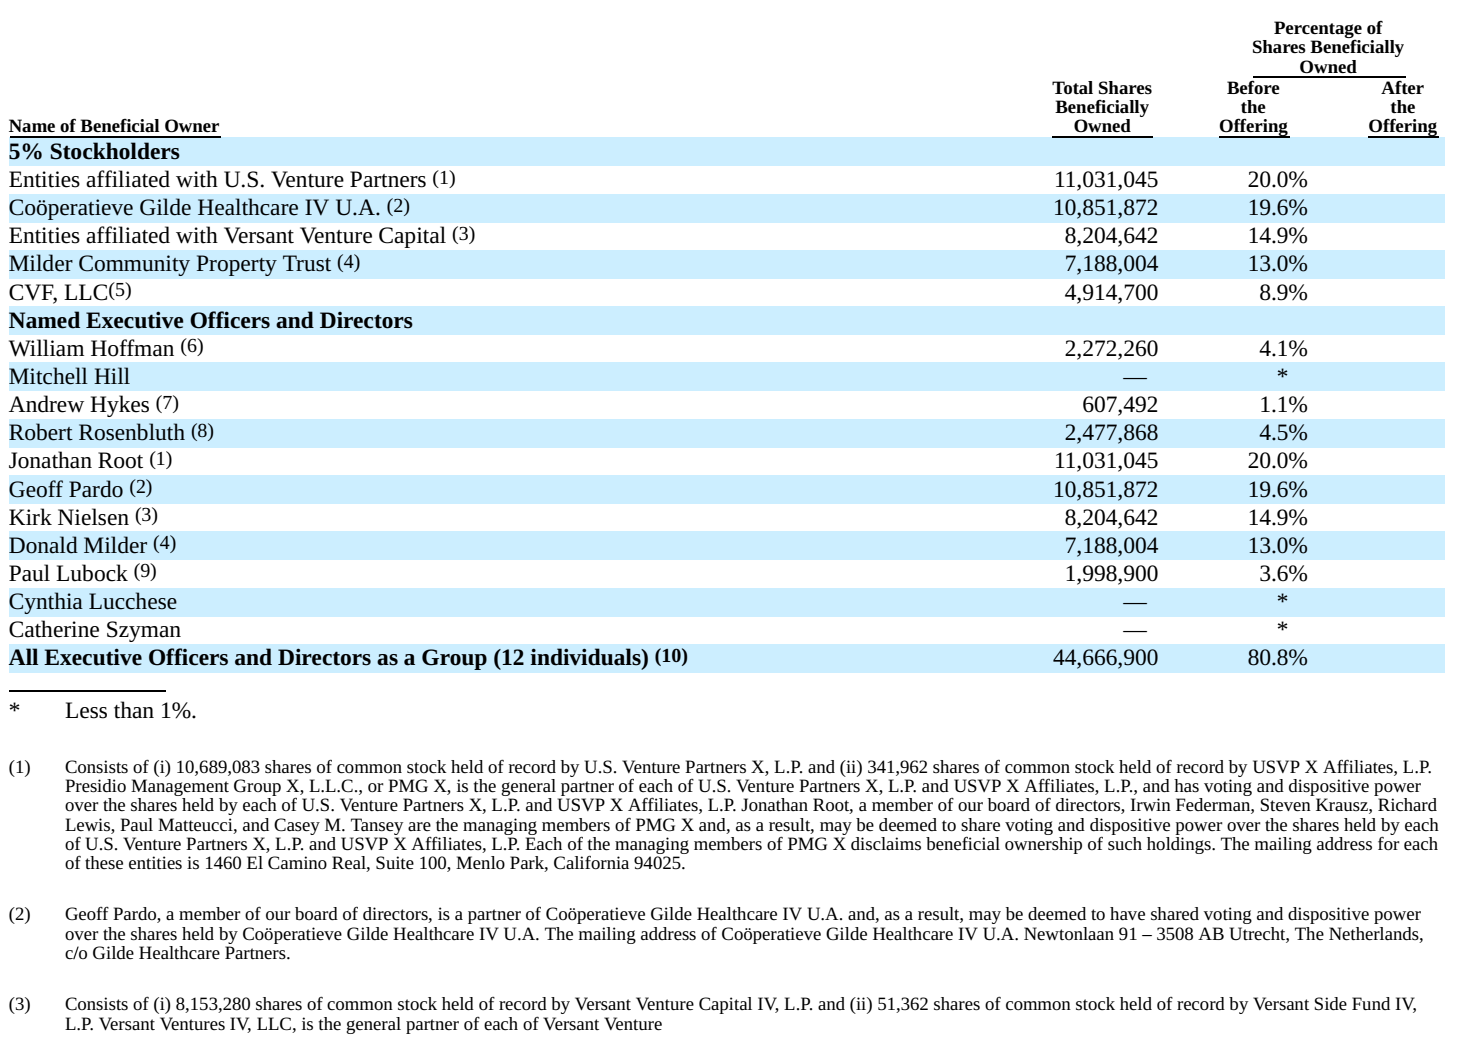Image resolution: width=1457 pixels, height=1048 pixels.
Task: Select 13.0% in the Milder Community Property Trust row
Action: 1278,264
